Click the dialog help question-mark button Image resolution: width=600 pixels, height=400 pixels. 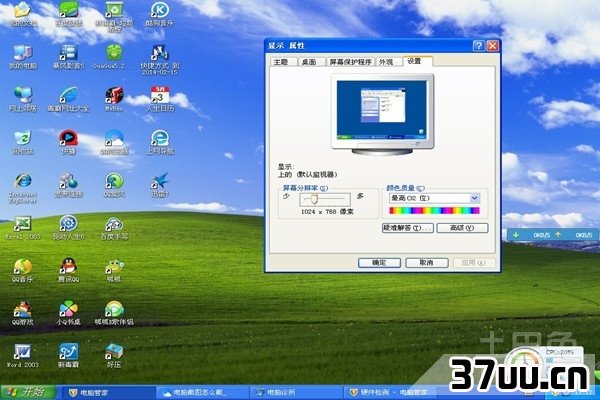click(x=478, y=46)
